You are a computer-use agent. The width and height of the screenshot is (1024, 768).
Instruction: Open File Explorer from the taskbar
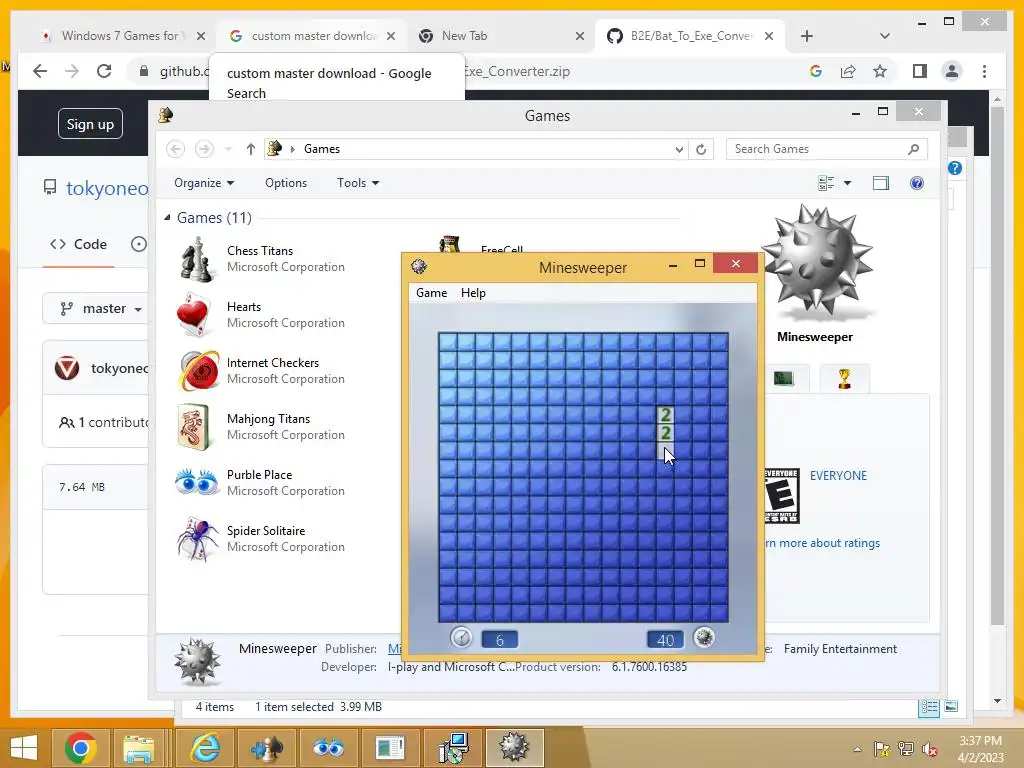[139, 748]
